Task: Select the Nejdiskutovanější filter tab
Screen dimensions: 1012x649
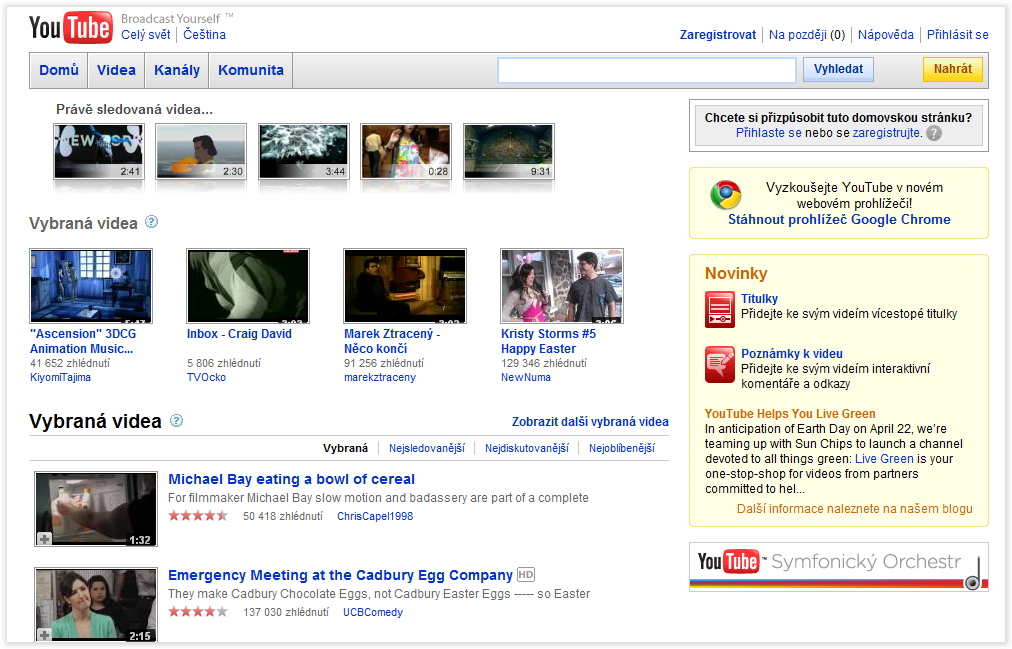Action: (x=527, y=448)
